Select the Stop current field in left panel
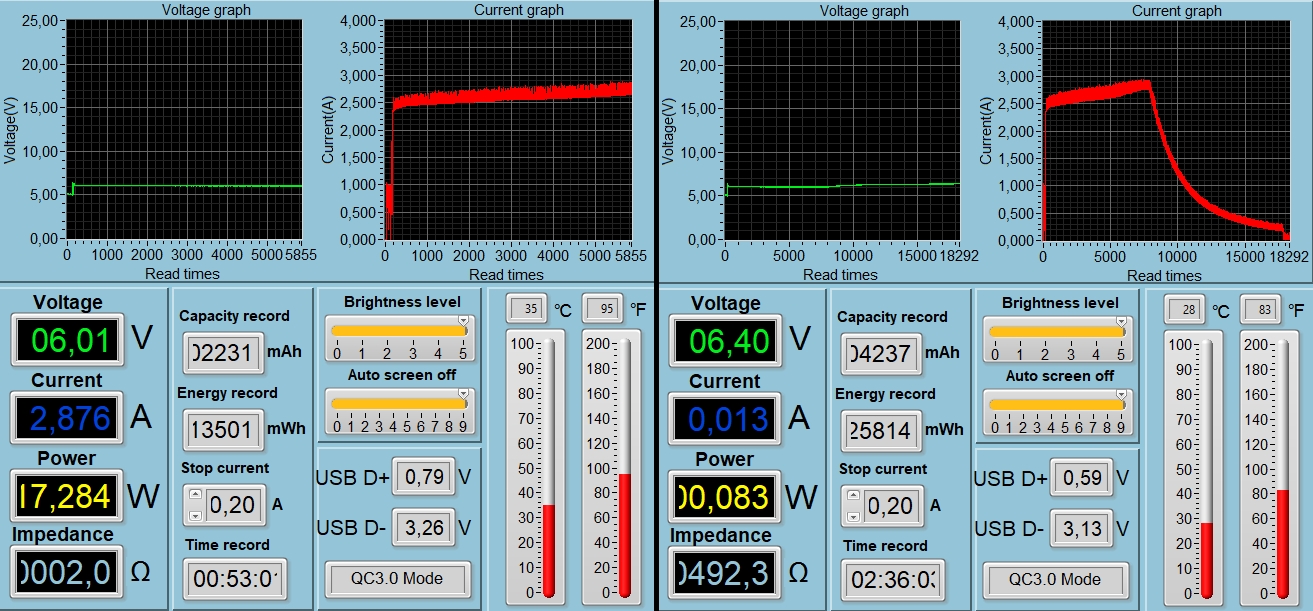Image resolution: width=1313 pixels, height=611 pixels. click(x=233, y=505)
